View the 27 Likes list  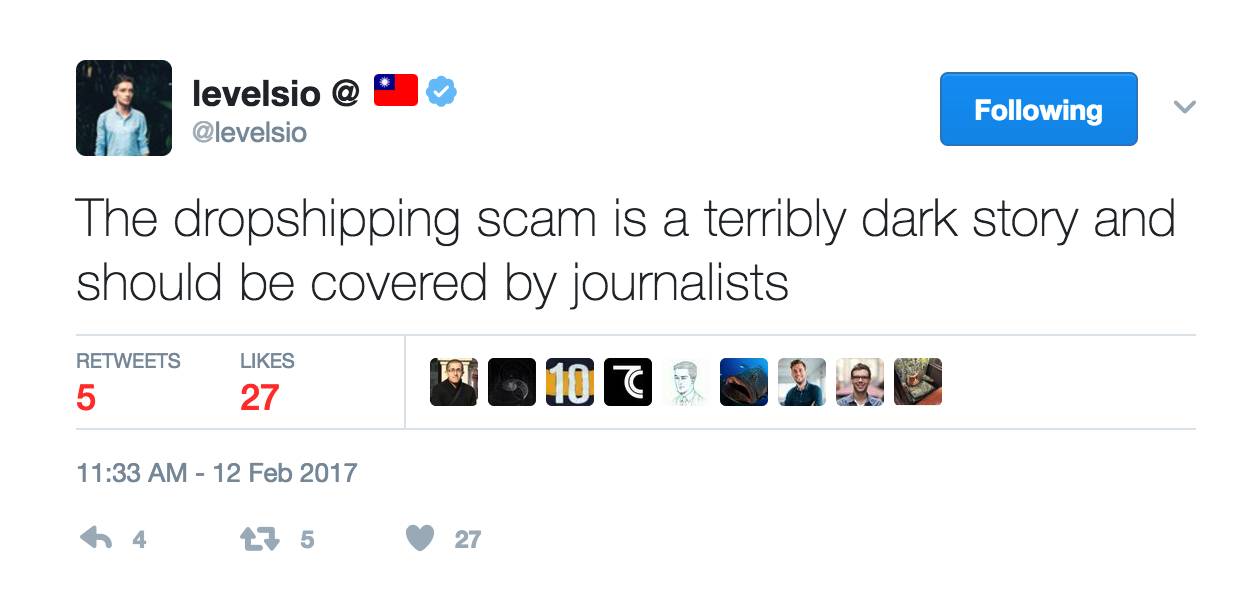point(267,384)
